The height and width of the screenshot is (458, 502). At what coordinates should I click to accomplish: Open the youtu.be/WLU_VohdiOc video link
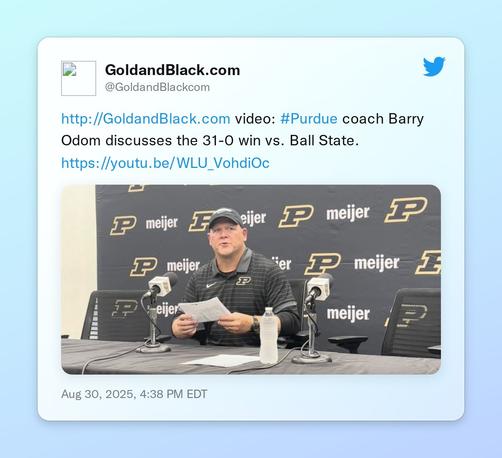165,163
